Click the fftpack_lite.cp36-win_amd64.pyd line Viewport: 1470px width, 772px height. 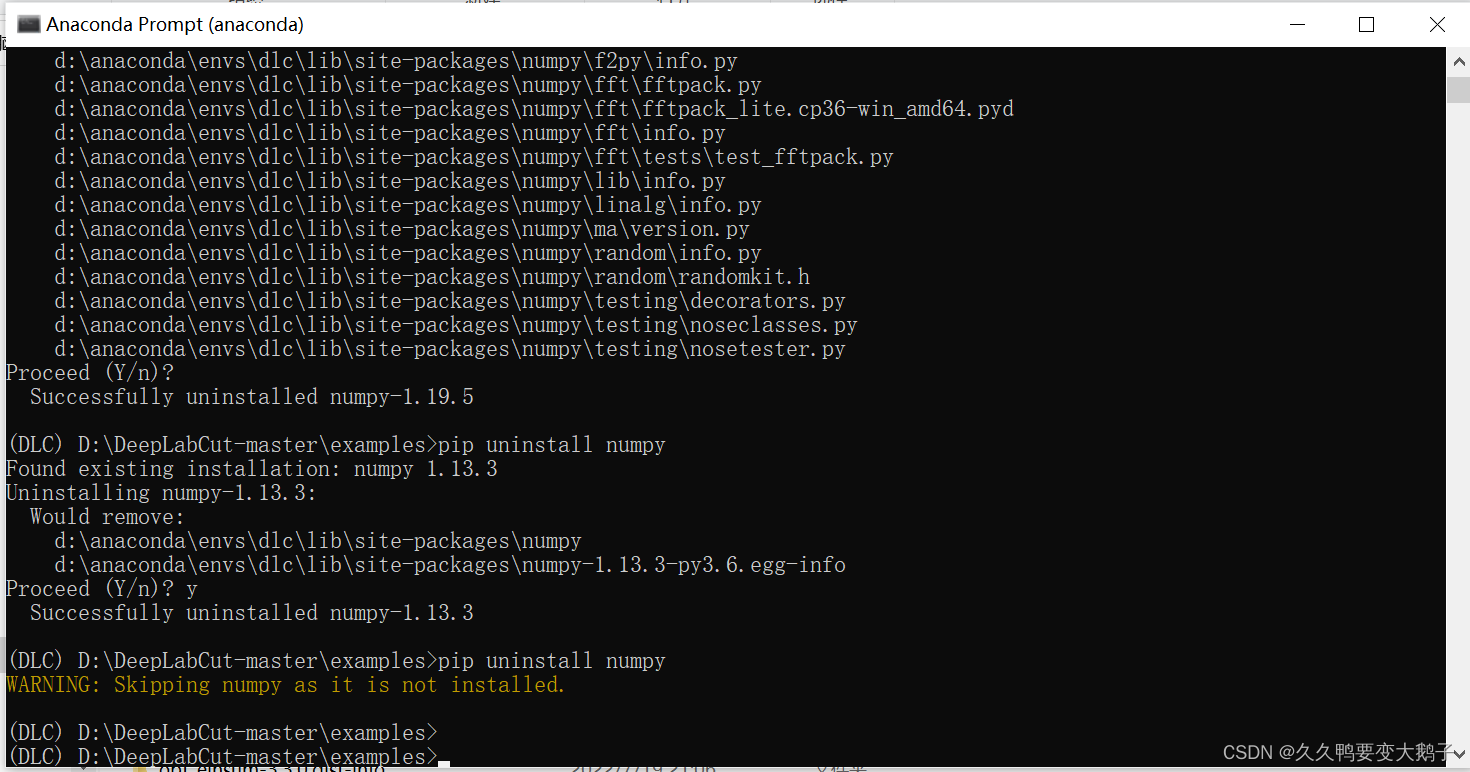coord(534,109)
